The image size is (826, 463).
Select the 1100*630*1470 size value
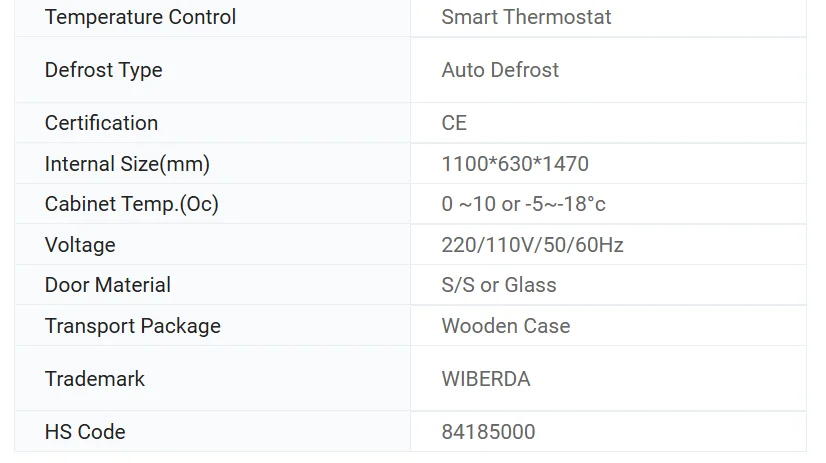(x=515, y=164)
